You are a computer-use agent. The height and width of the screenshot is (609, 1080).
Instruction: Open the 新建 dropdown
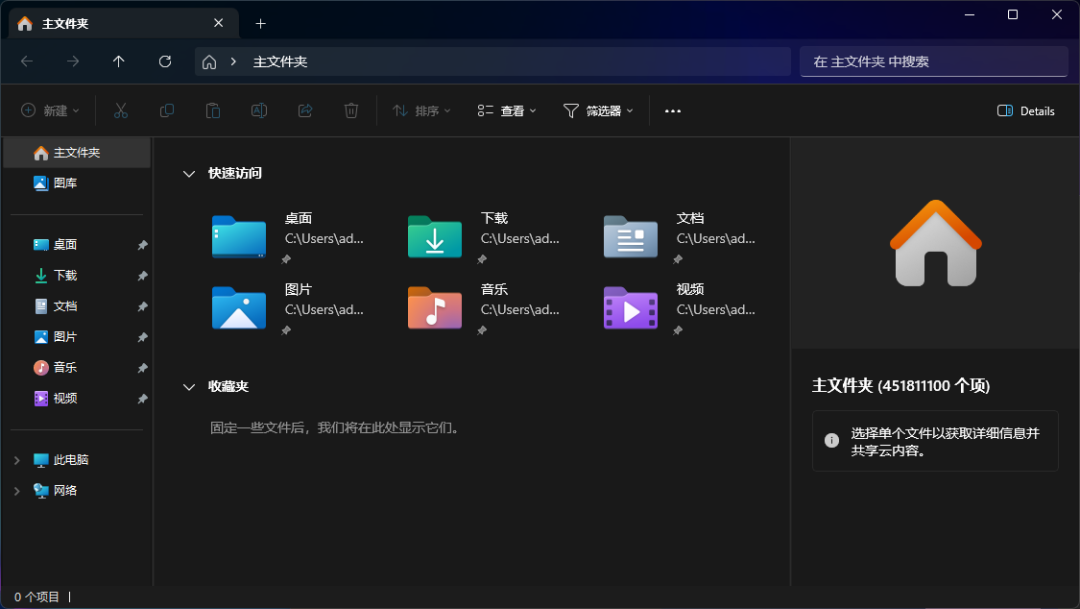[50, 111]
